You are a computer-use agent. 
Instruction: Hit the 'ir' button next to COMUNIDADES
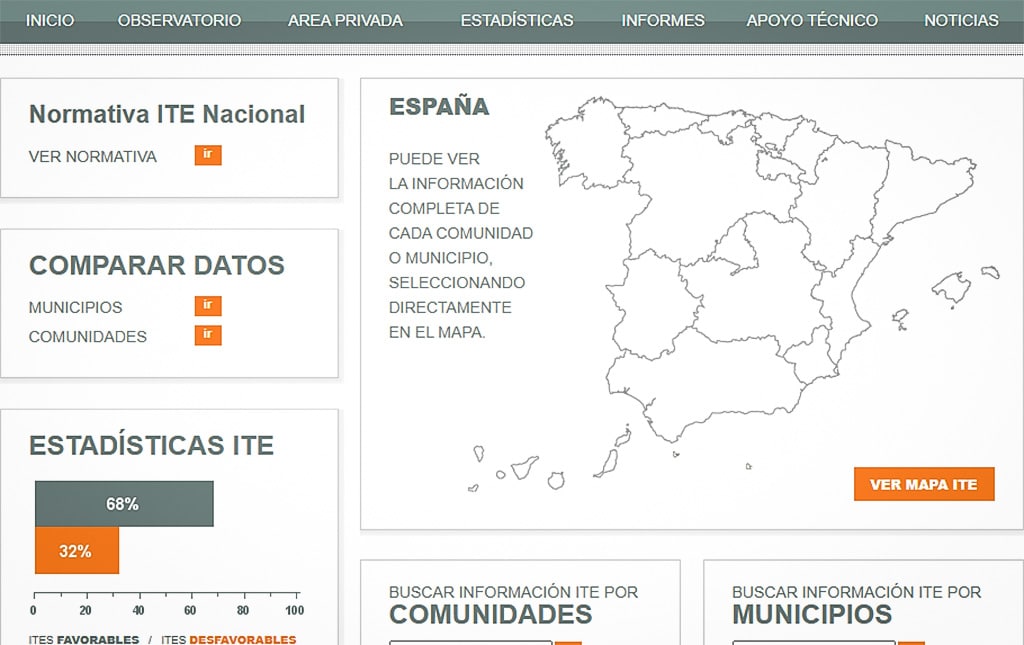tap(208, 335)
